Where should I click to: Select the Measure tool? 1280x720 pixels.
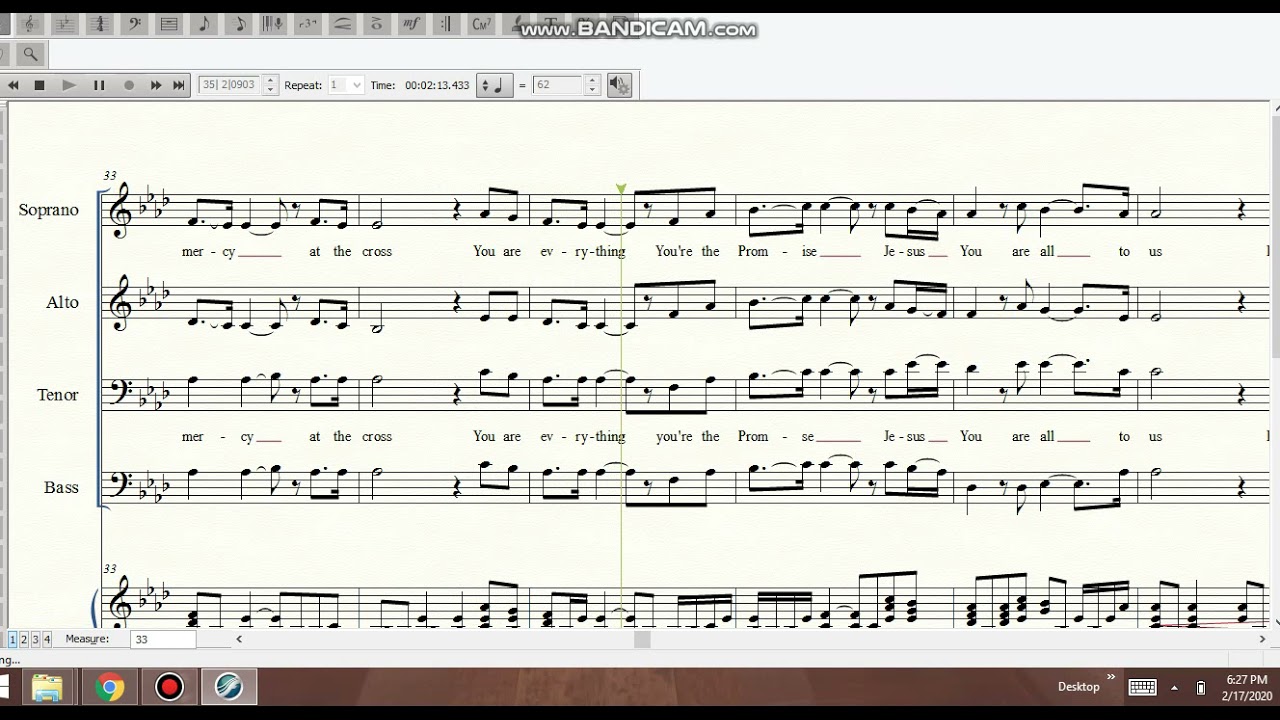(x=169, y=24)
